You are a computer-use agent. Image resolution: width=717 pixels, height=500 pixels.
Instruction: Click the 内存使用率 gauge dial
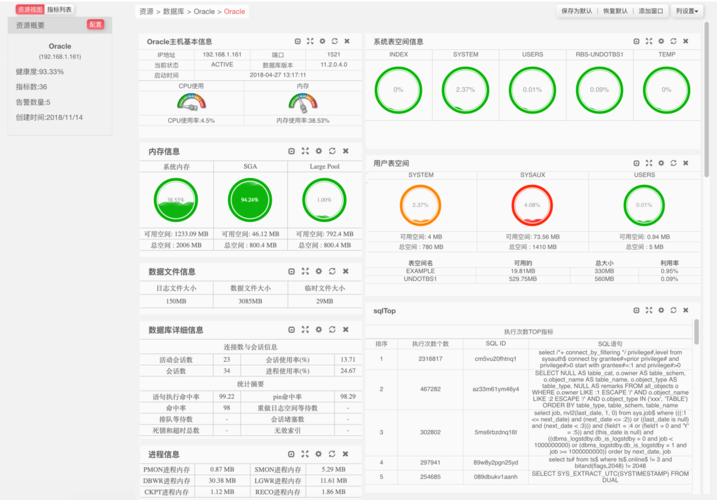(303, 102)
